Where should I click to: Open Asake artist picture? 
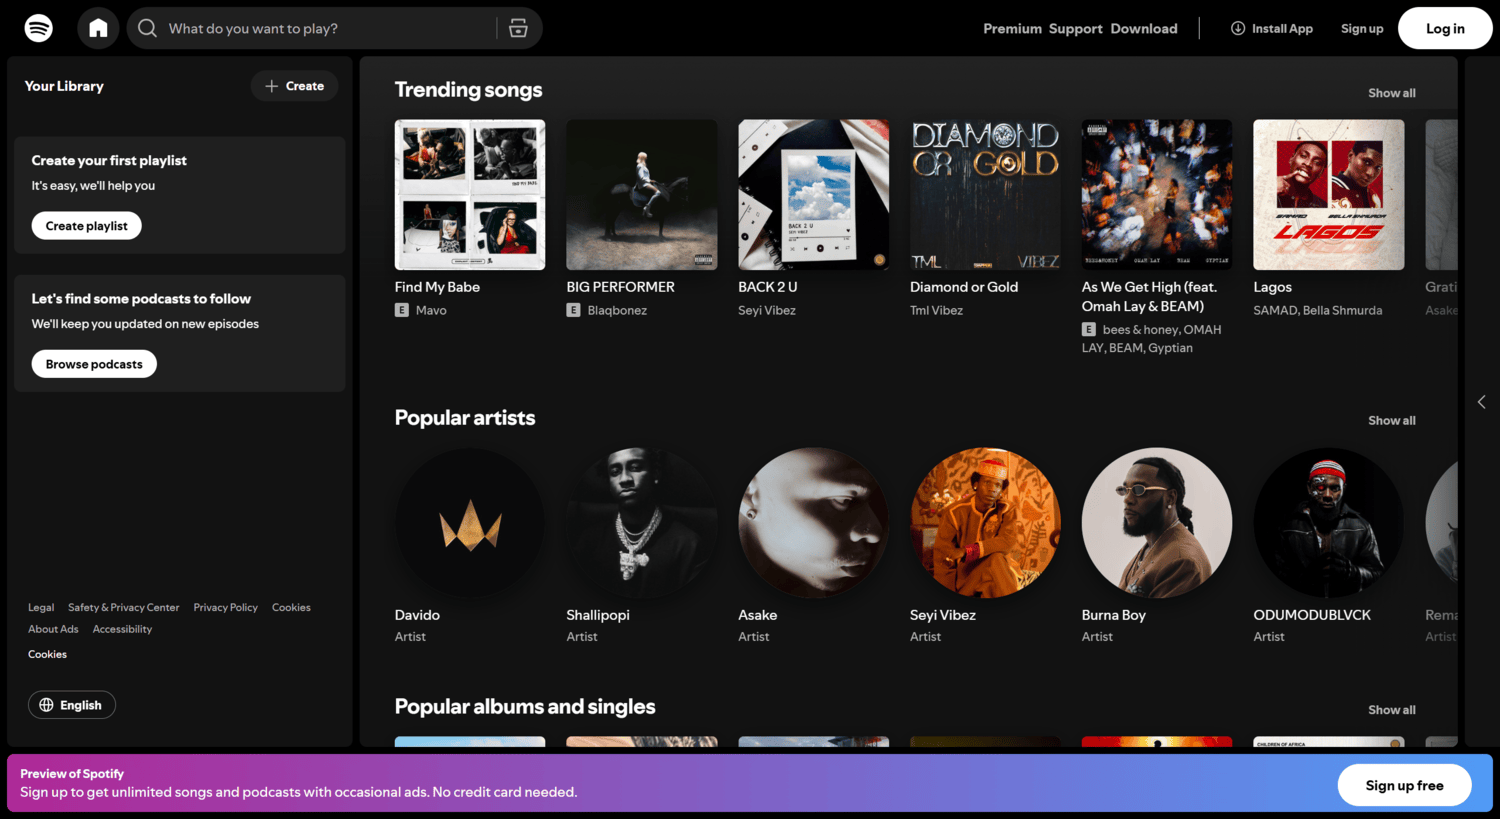[x=814, y=523]
